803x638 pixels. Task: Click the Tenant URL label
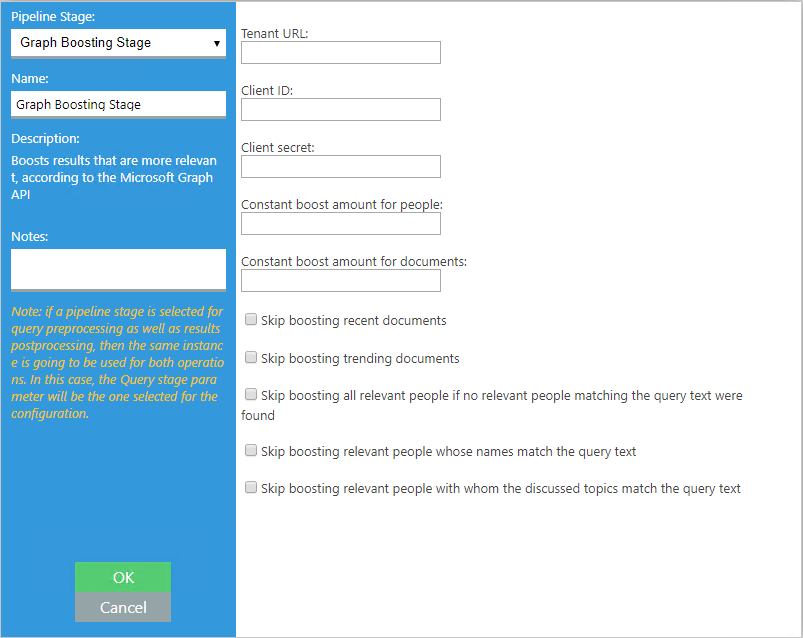pos(275,33)
